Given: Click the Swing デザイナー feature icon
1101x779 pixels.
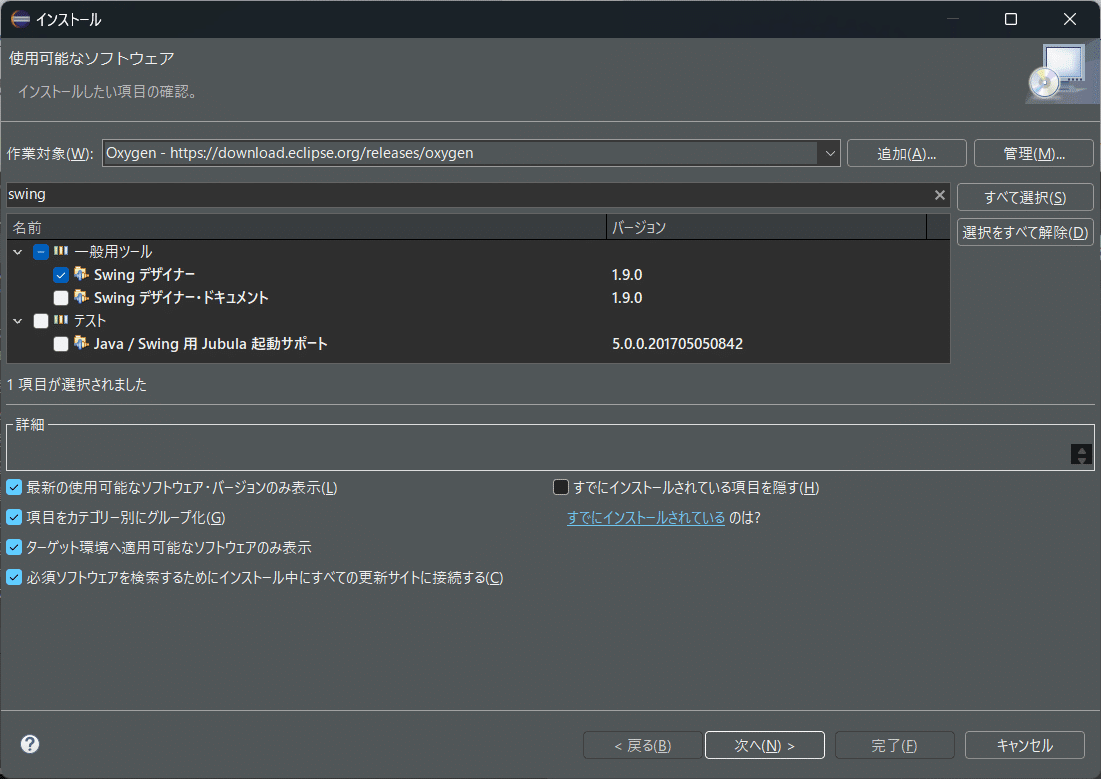Looking at the screenshot, I should click(x=81, y=274).
